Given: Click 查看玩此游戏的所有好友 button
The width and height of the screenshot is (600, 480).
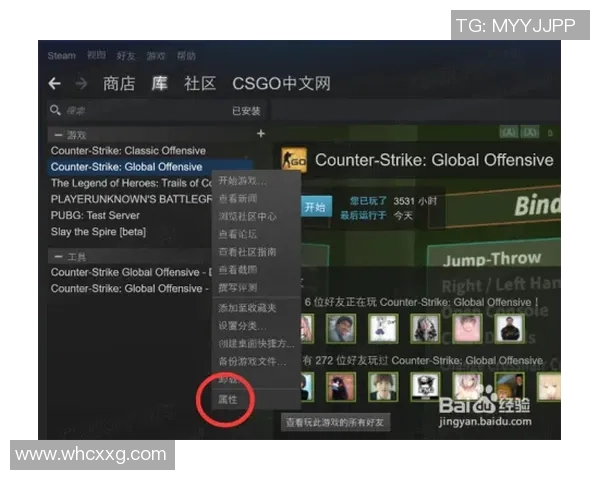Looking at the screenshot, I should pos(335,422).
